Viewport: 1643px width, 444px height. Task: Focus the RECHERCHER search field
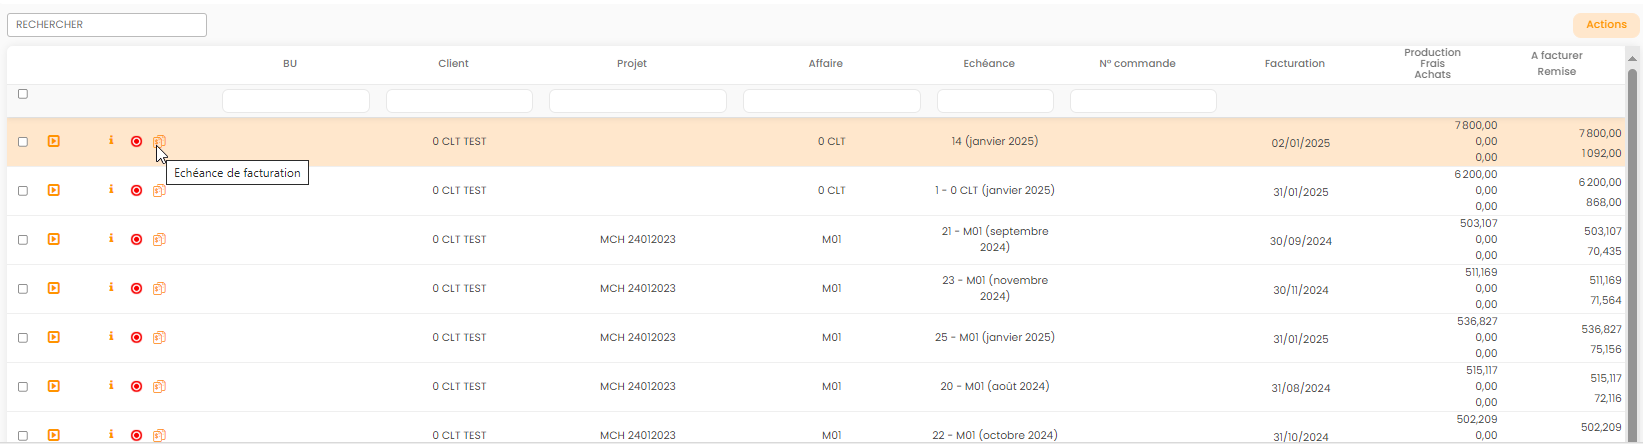tap(107, 25)
